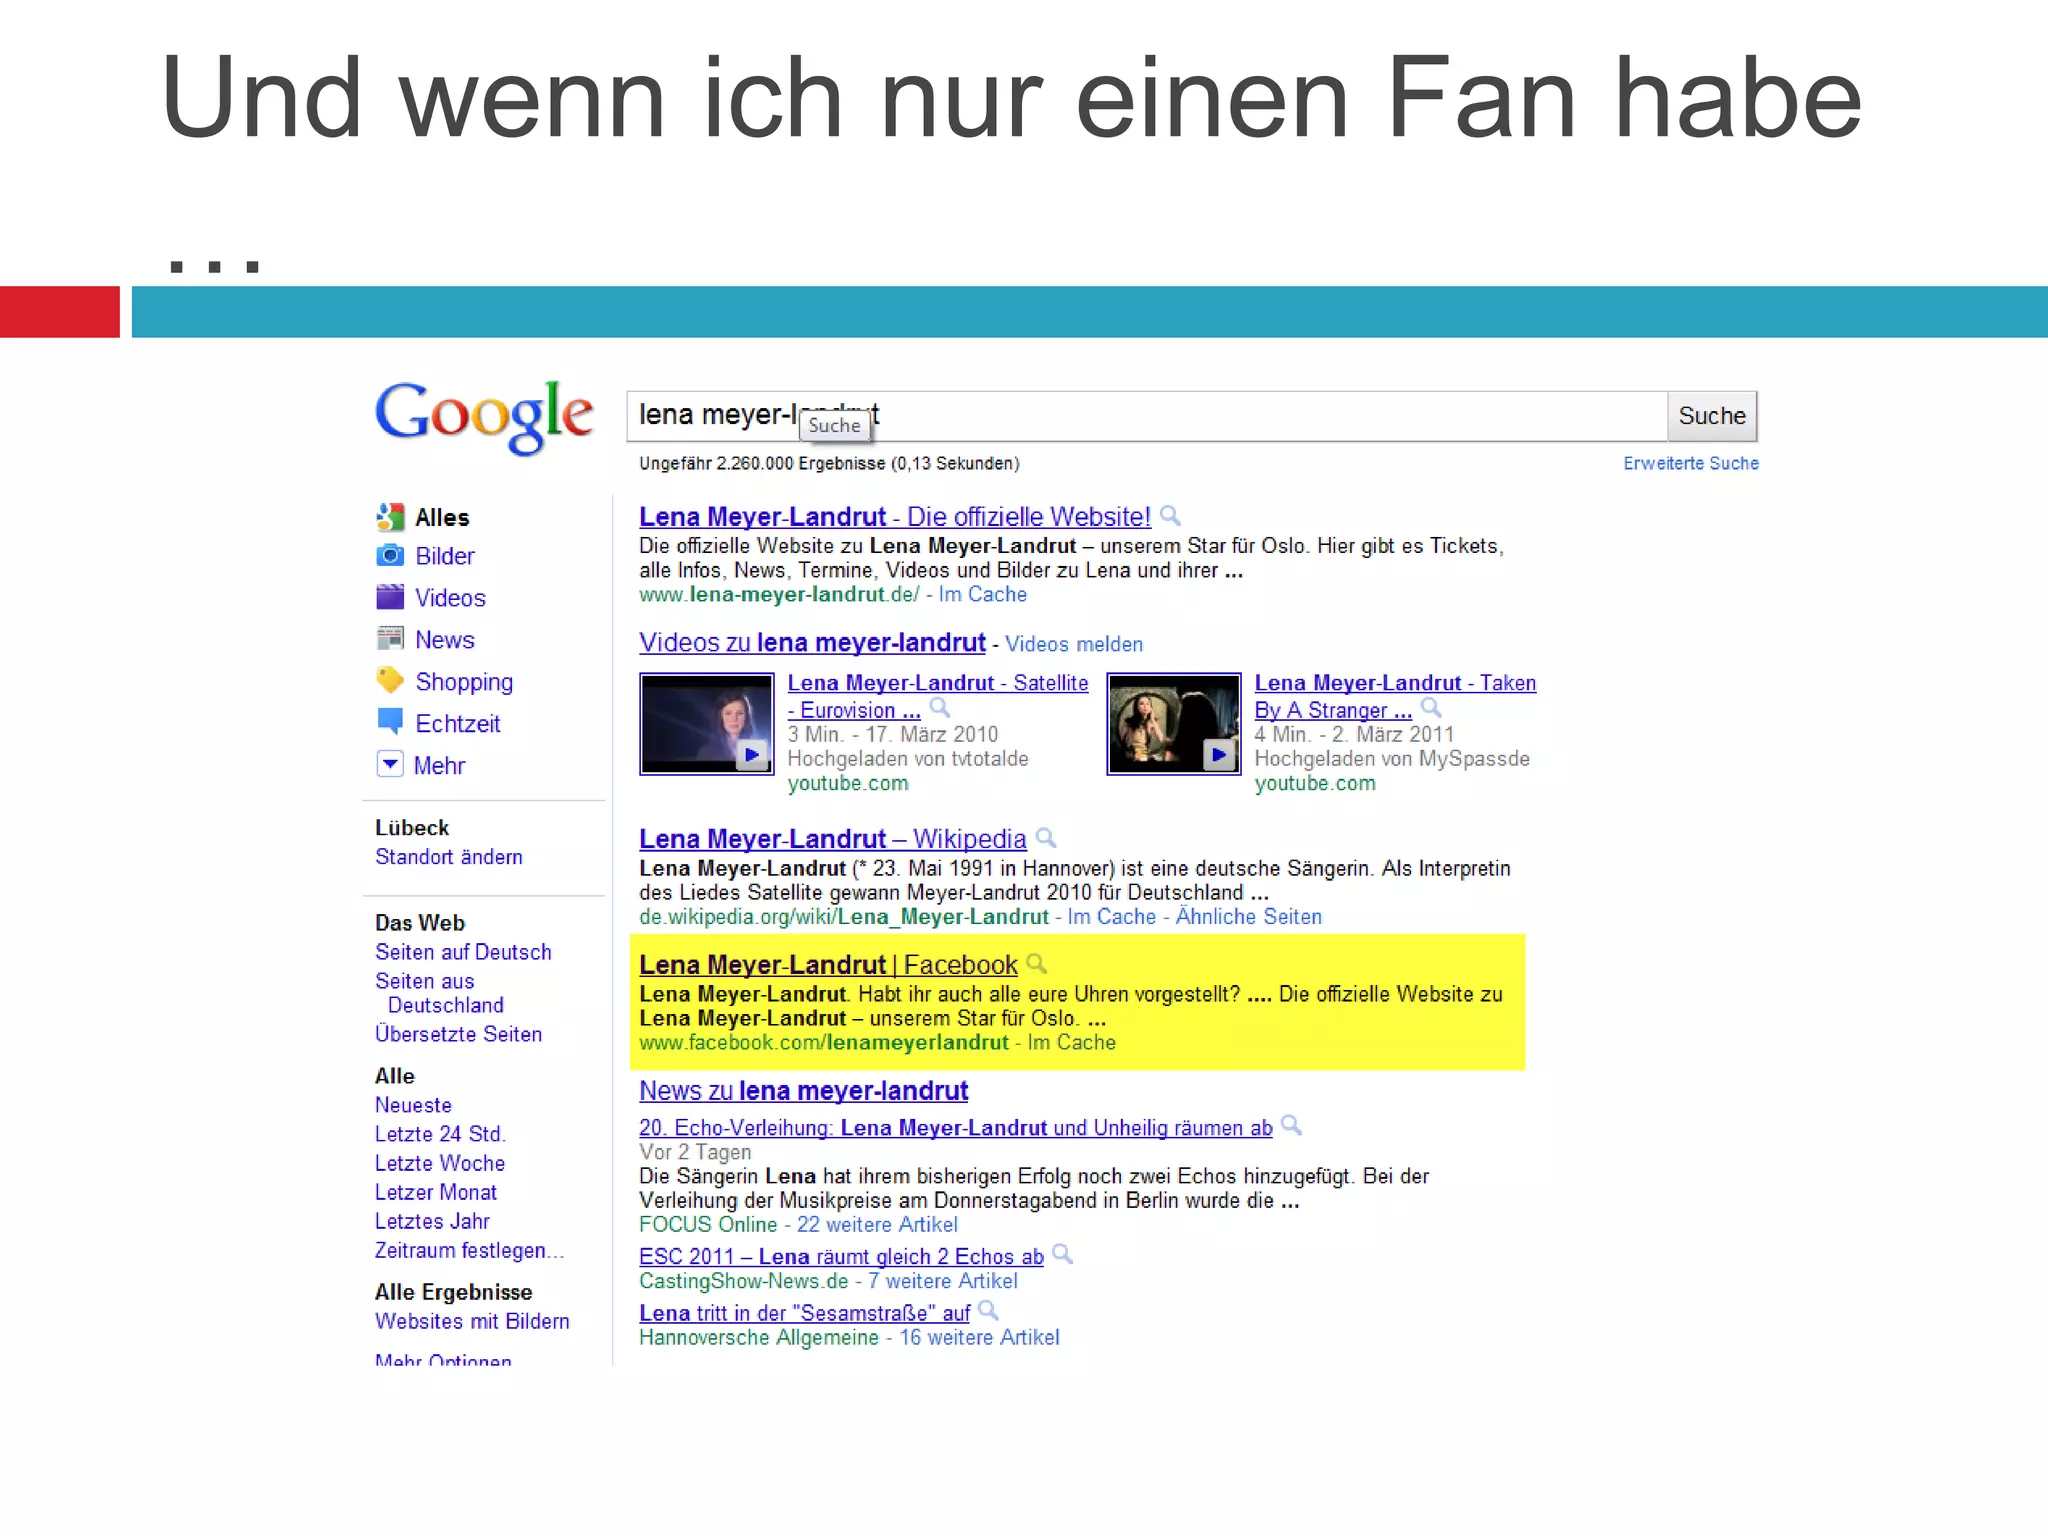Image resolution: width=2048 pixels, height=1536 pixels.
Task: Click 16 weitere Artikel link
Action: pos(979,1337)
